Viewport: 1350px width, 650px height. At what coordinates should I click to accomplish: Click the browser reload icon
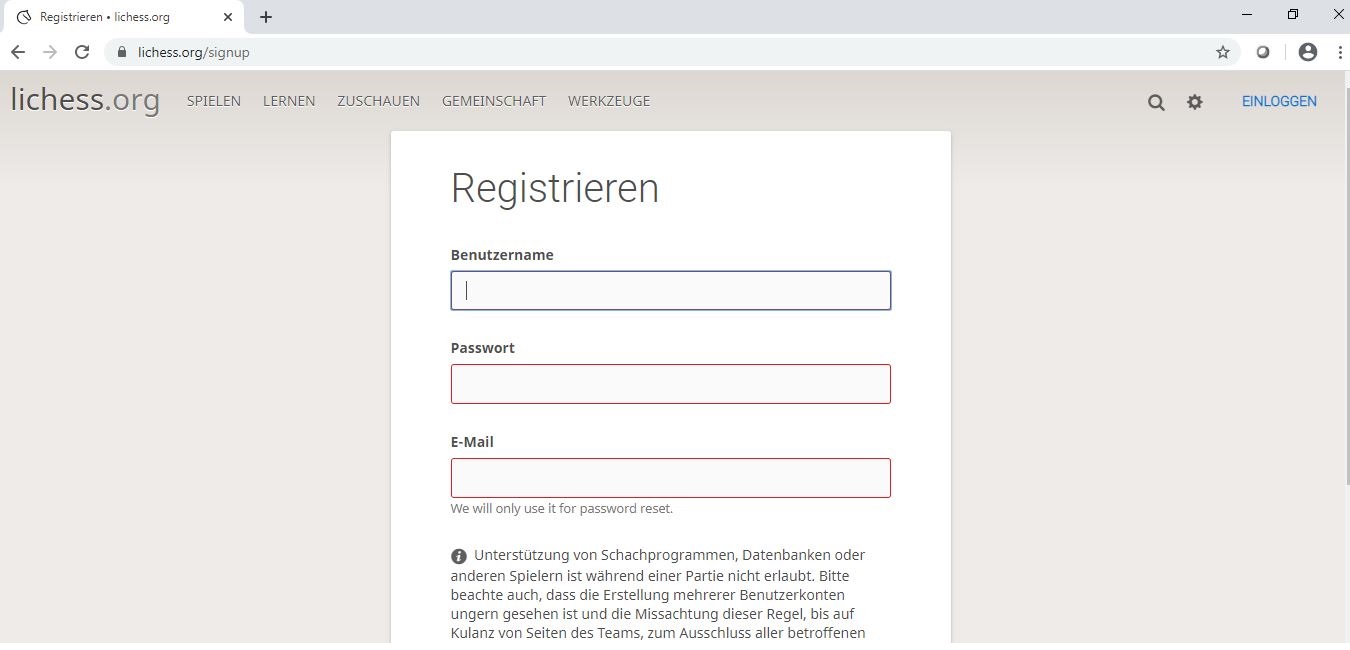click(x=82, y=52)
